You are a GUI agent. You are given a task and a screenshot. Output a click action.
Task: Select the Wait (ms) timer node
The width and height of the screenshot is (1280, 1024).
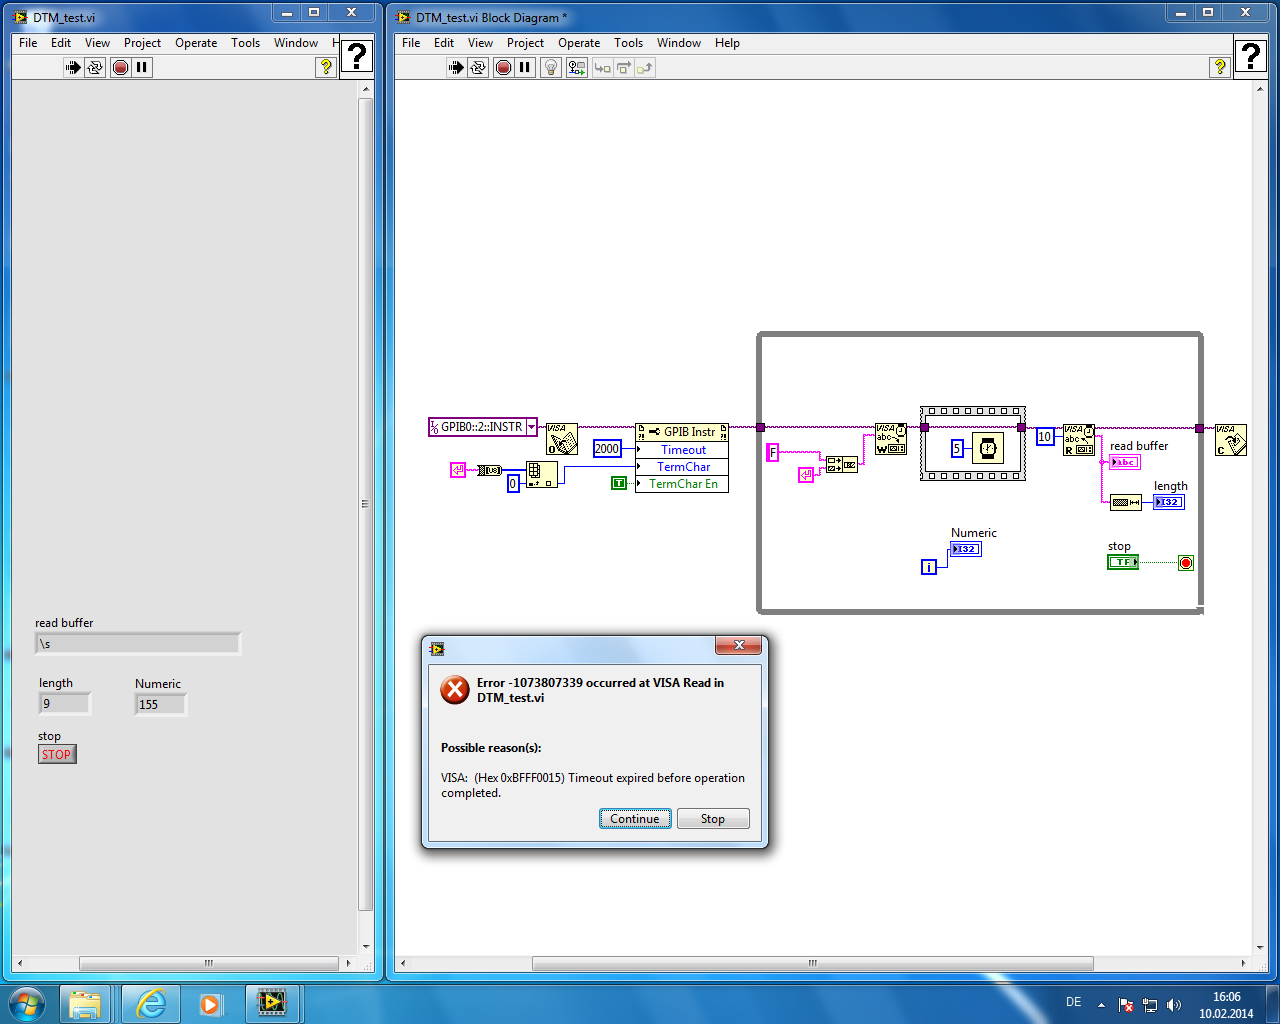[988, 448]
